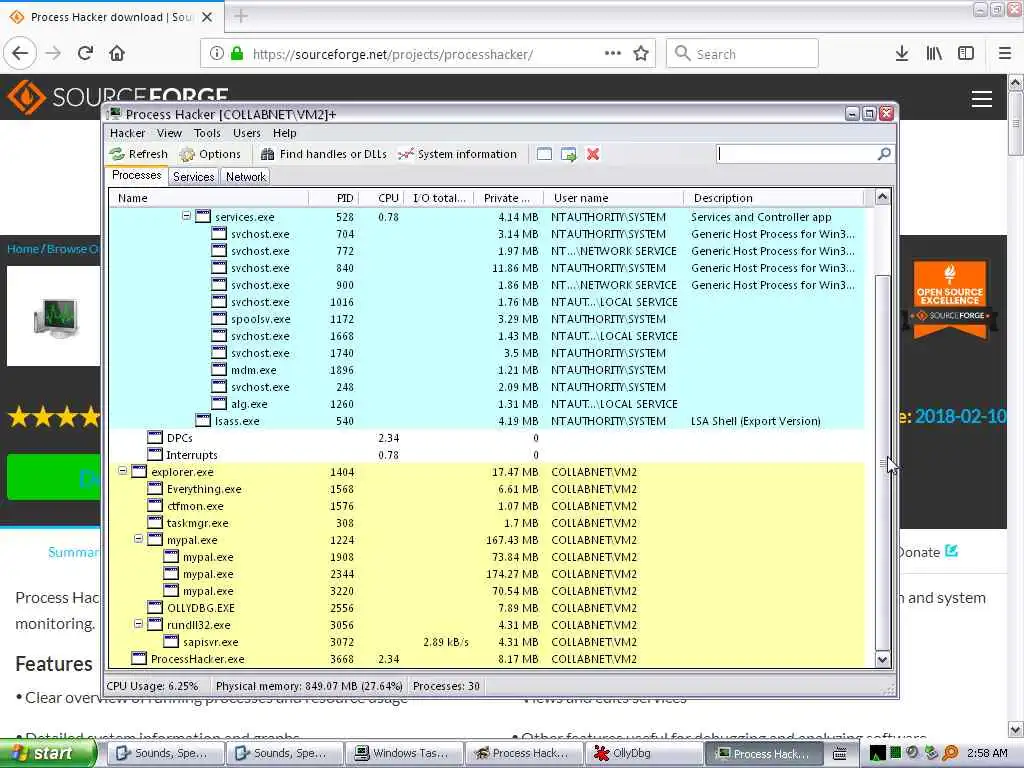Screen dimensions: 1024x768
Task: Select the mdm.exe process
Action: point(487,370)
